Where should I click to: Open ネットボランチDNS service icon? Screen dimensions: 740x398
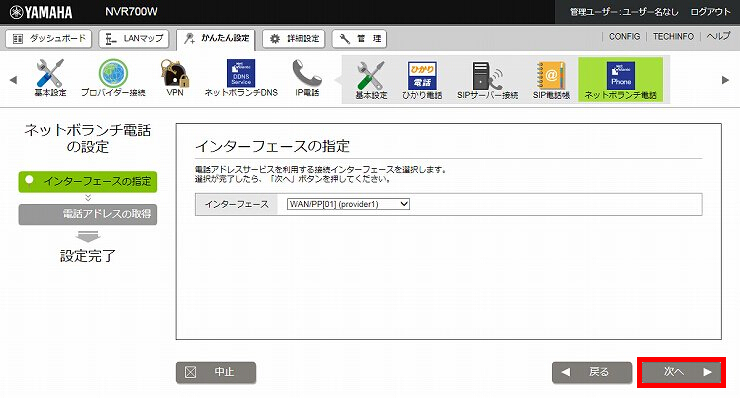pyautogui.click(x=241, y=78)
